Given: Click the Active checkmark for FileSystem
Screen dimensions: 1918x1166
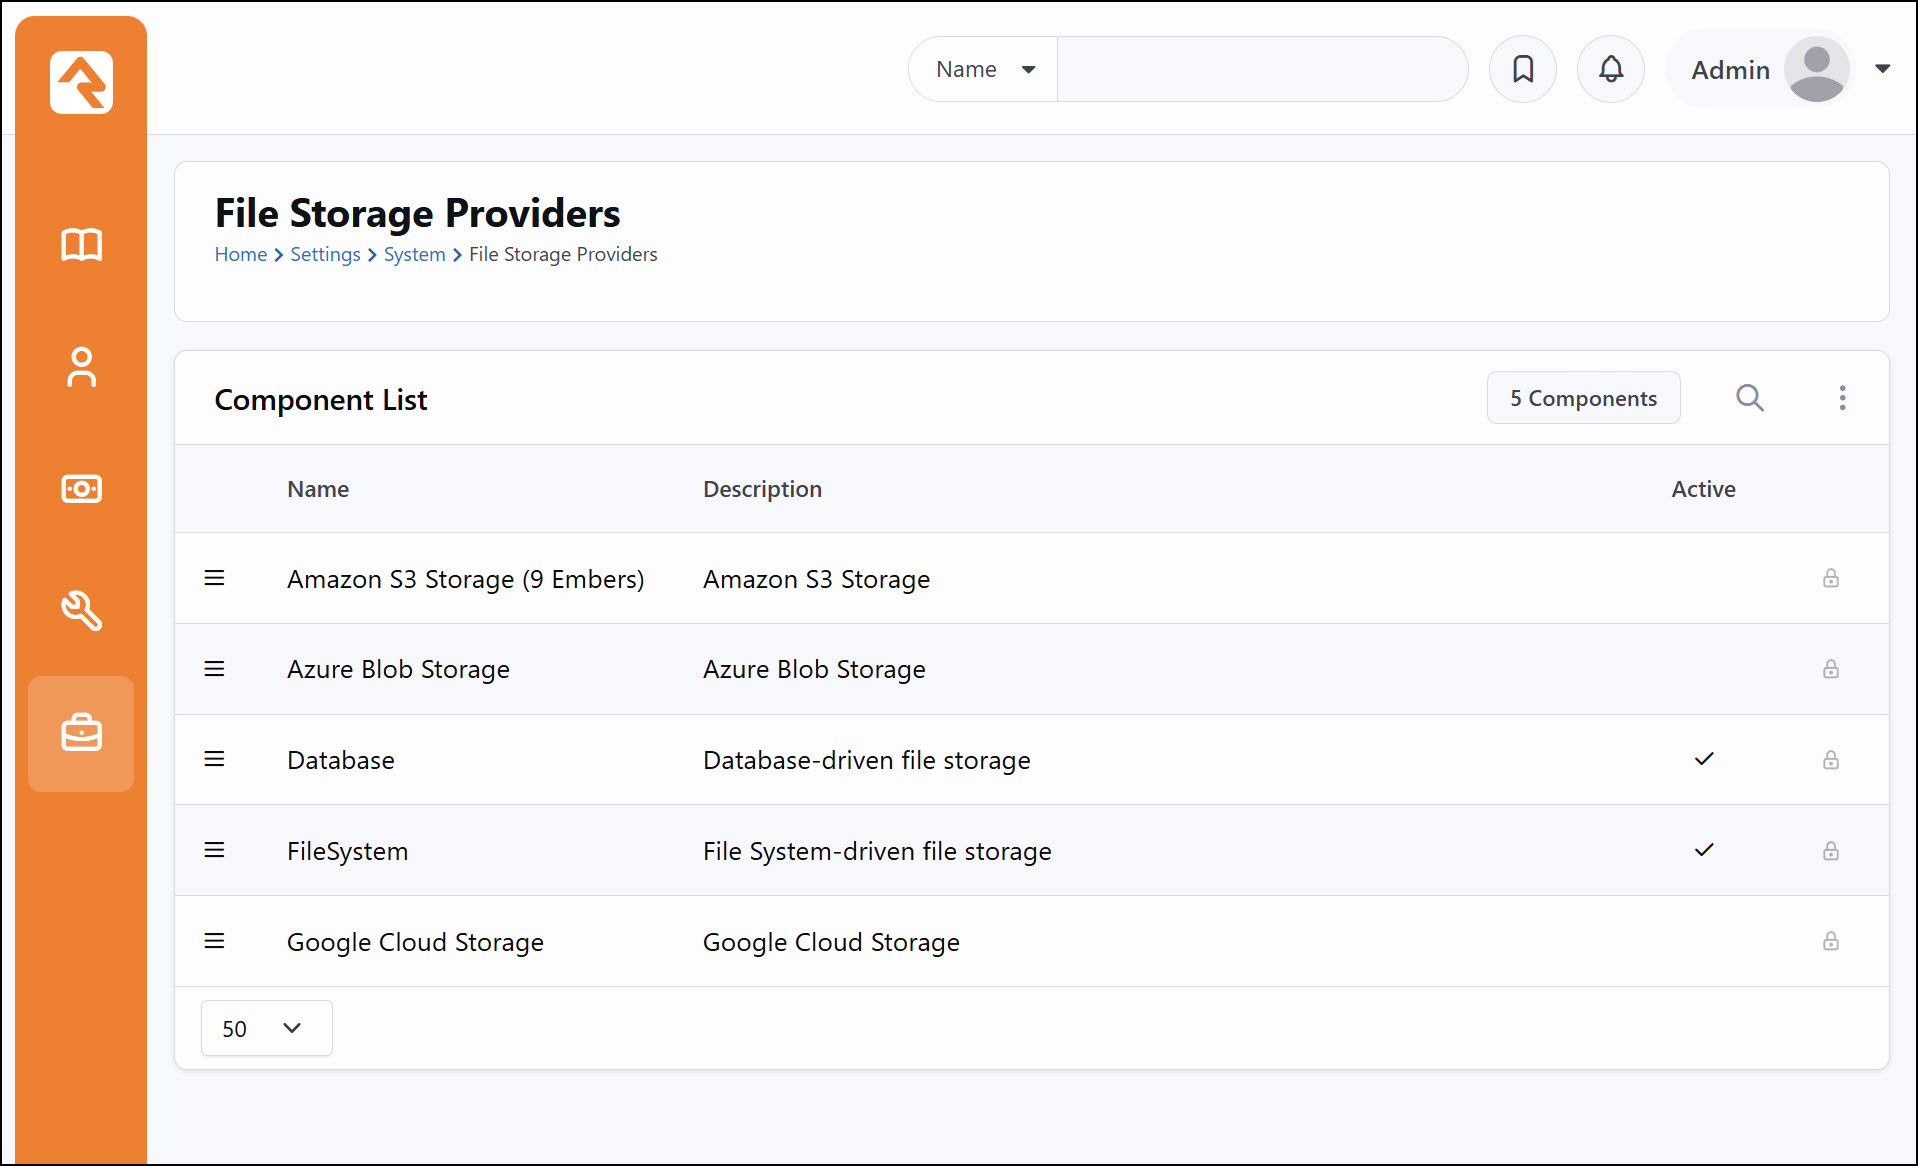Looking at the screenshot, I should [1704, 850].
